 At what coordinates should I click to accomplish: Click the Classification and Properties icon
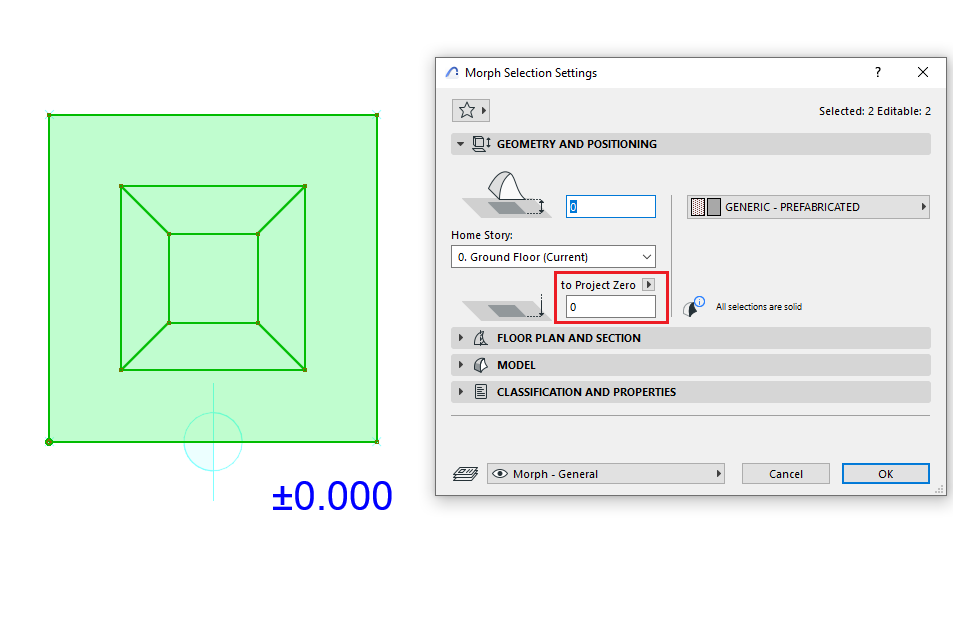click(x=481, y=392)
